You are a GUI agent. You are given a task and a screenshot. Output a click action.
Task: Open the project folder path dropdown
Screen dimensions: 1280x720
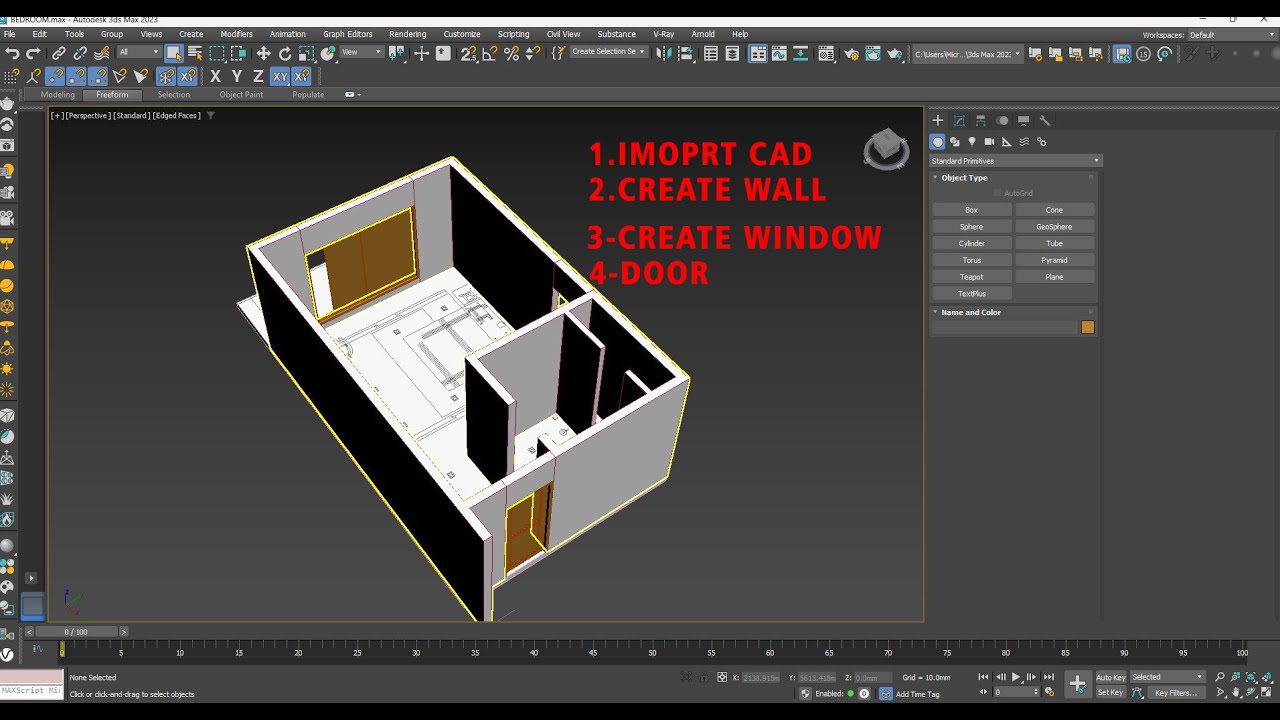tap(968, 54)
